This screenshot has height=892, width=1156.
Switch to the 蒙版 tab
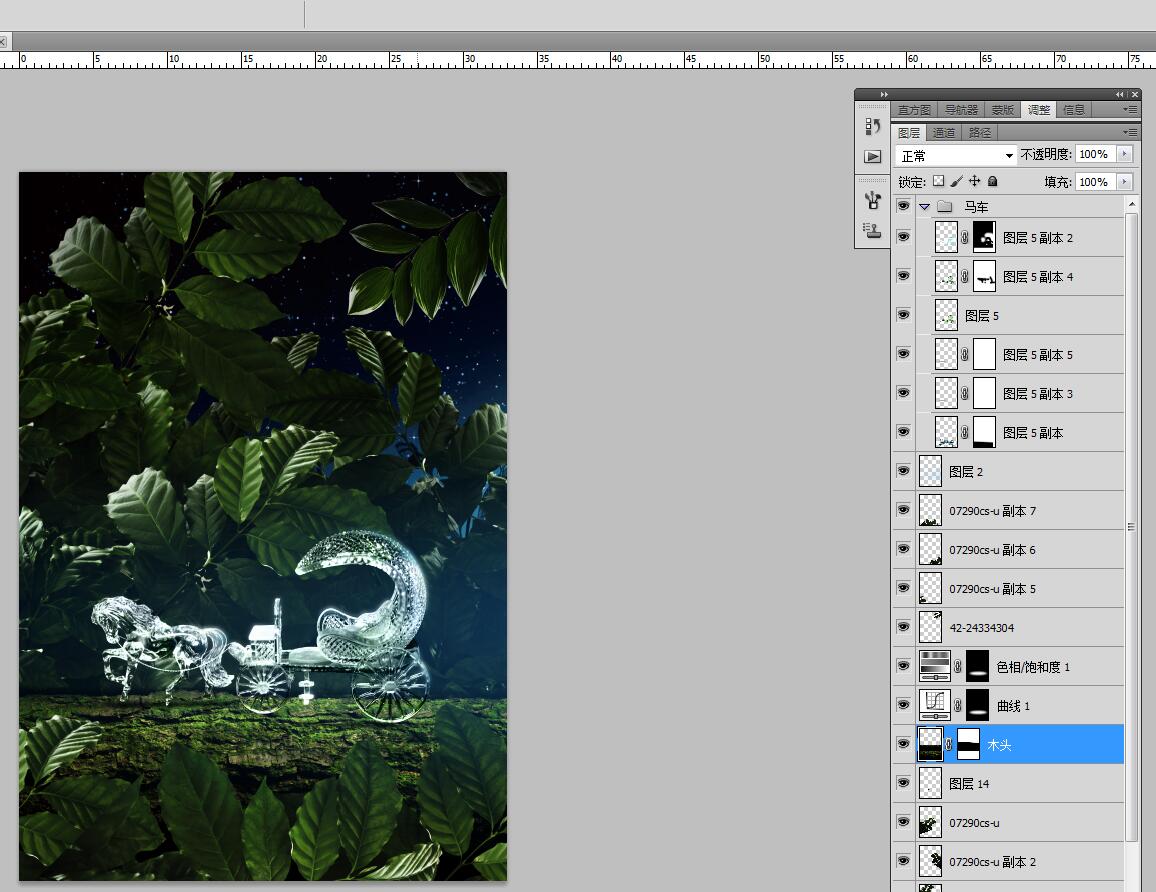coord(1003,110)
